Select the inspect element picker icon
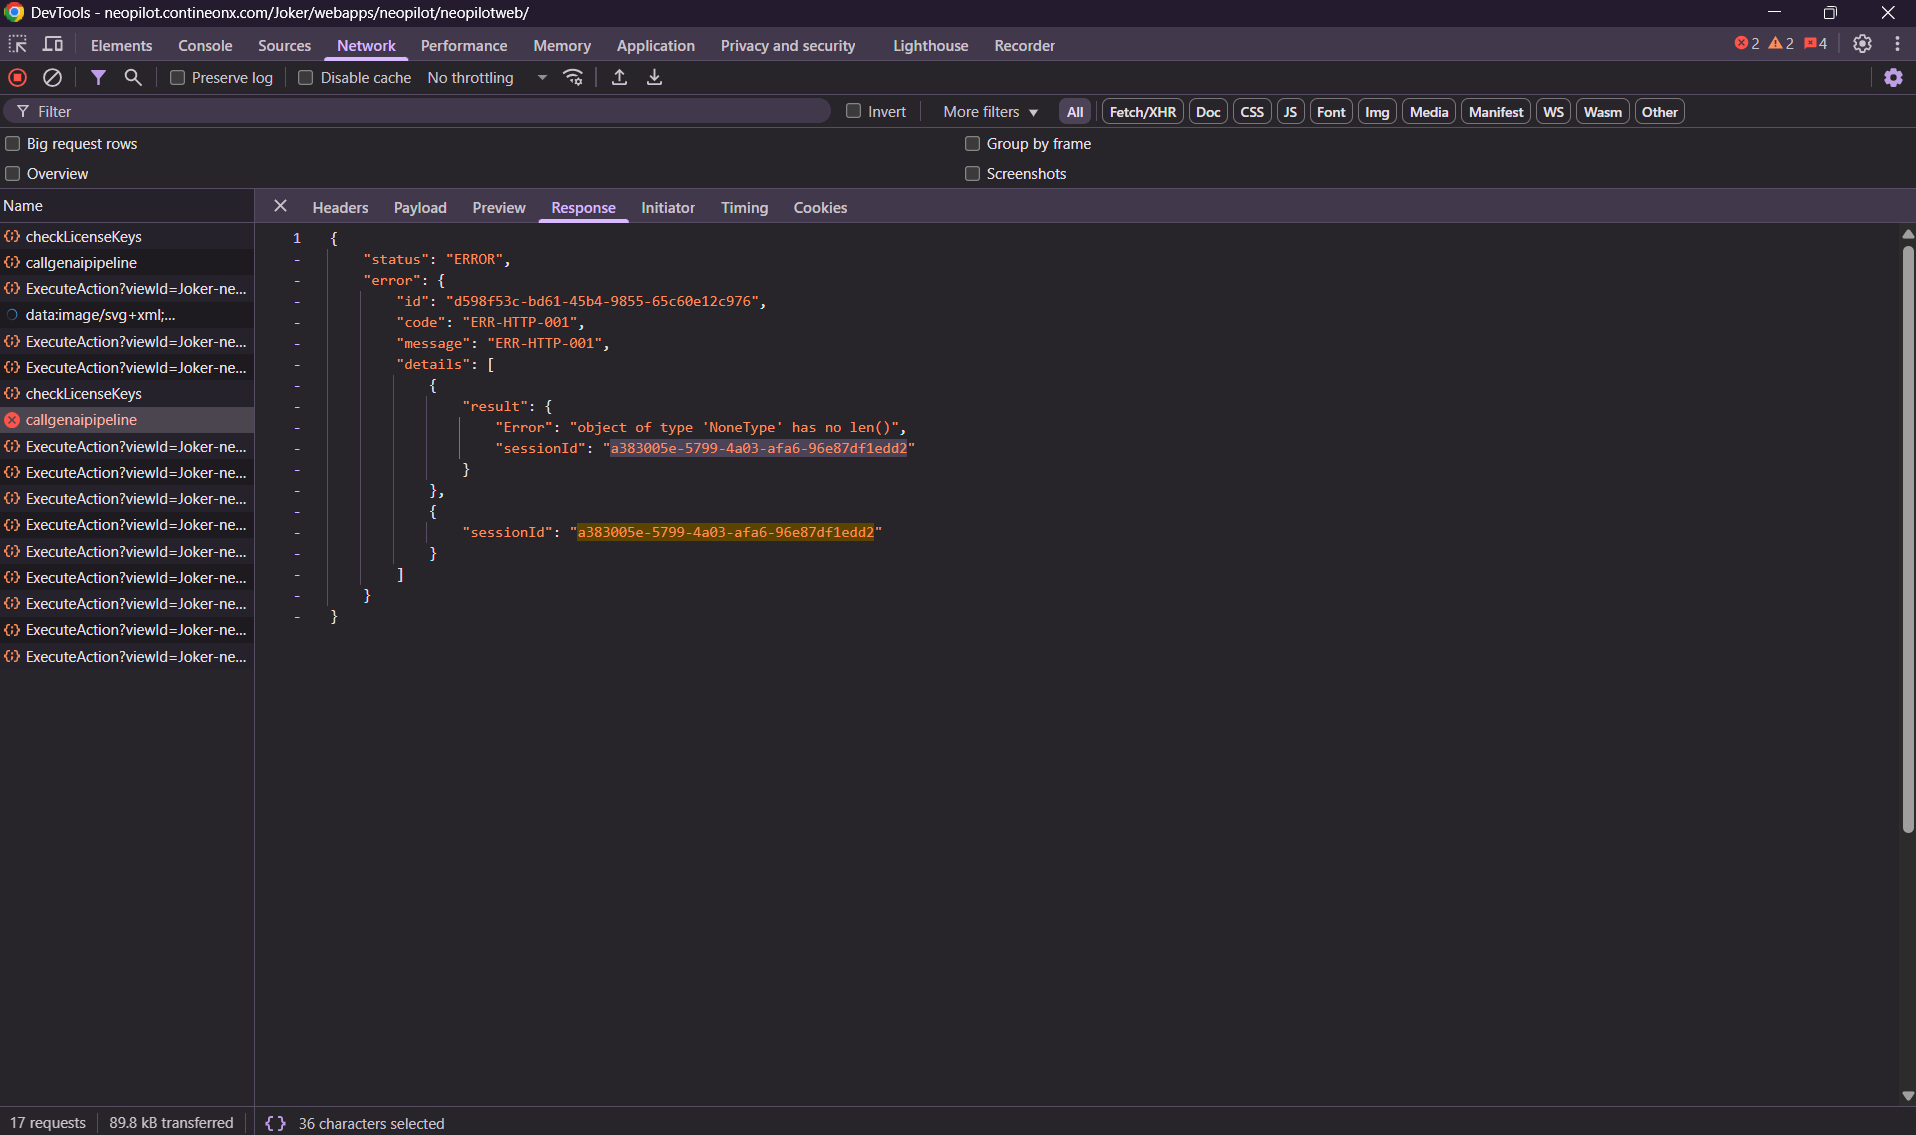Image resolution: width=1916 pixels, height=1135 pixels. pyautogui.click(x=18, y=45)
